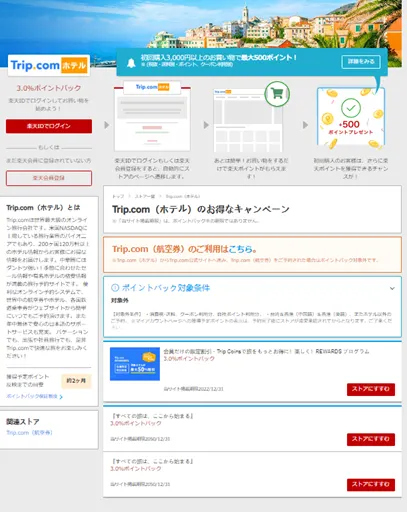
Task: Click the info icon beside ポイントバック対象条件
Action: pos(115,288)
